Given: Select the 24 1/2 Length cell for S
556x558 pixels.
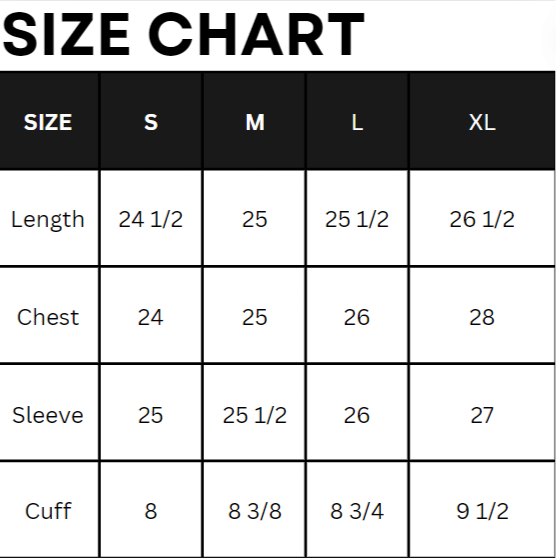Looking at the screenshot, I should (151, 219).
